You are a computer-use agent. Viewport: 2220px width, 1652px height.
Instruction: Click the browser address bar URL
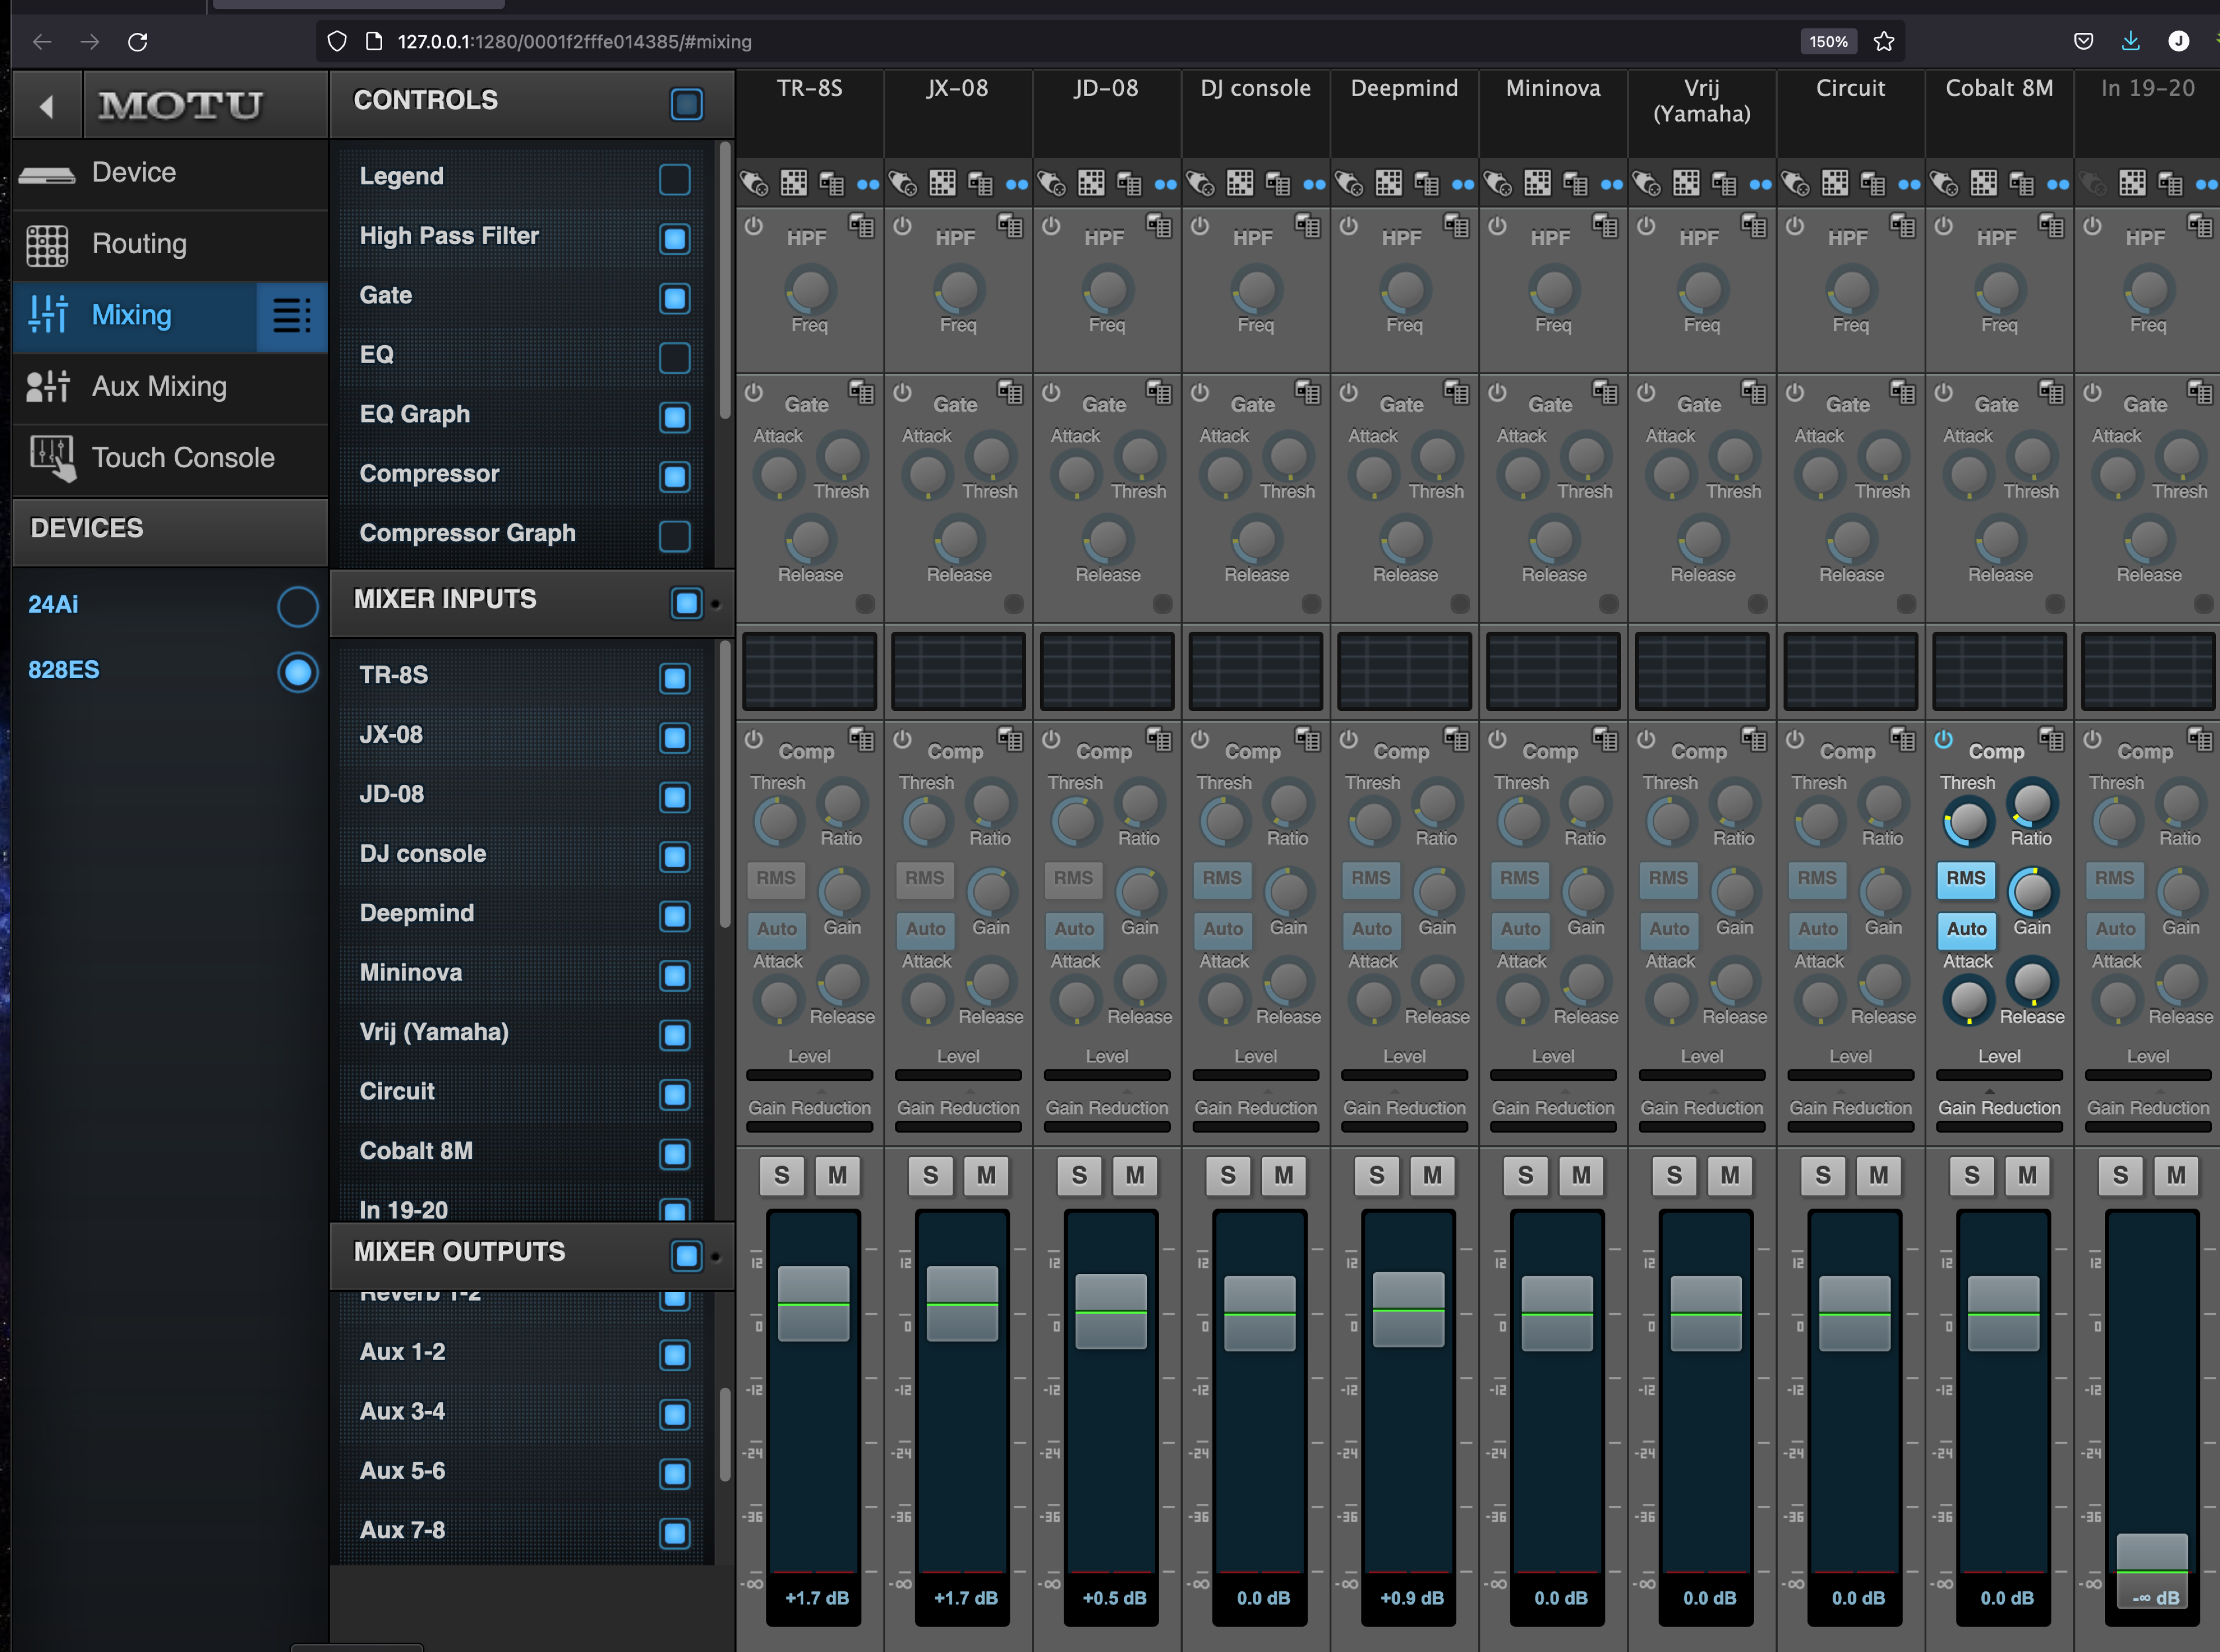click(x=575, y=42)
